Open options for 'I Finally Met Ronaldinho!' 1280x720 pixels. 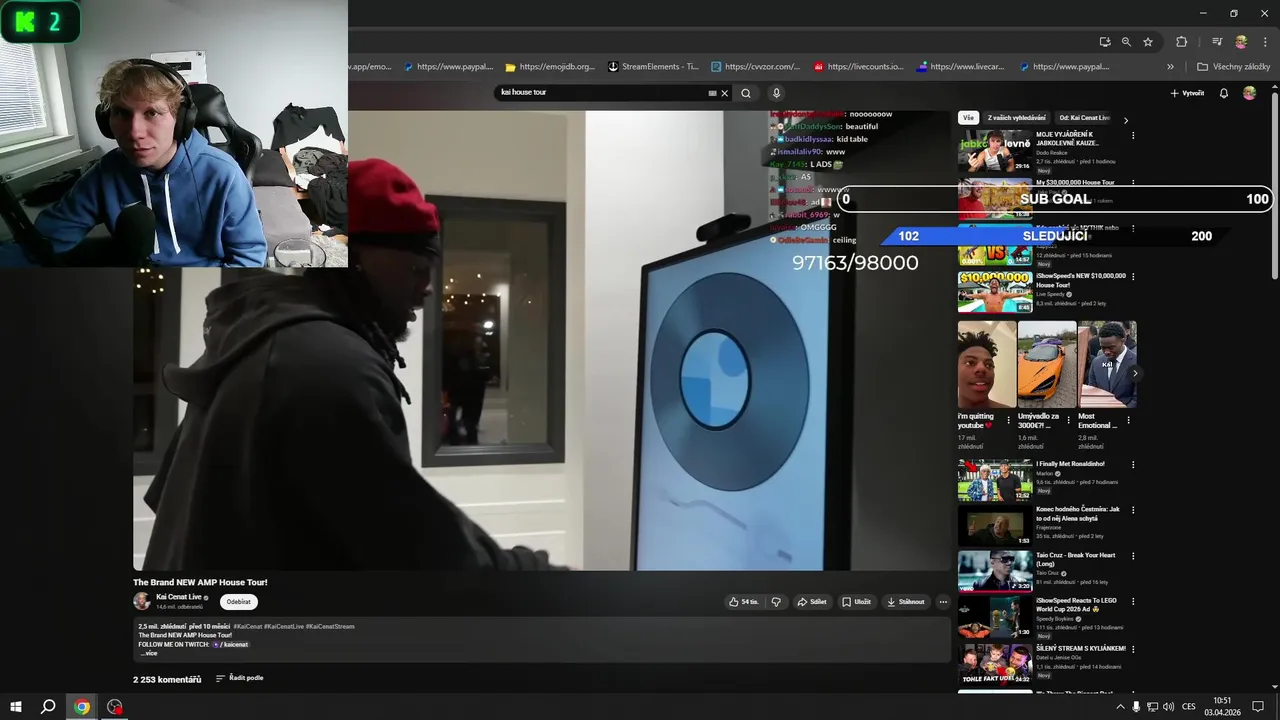tap(1132, 465)
